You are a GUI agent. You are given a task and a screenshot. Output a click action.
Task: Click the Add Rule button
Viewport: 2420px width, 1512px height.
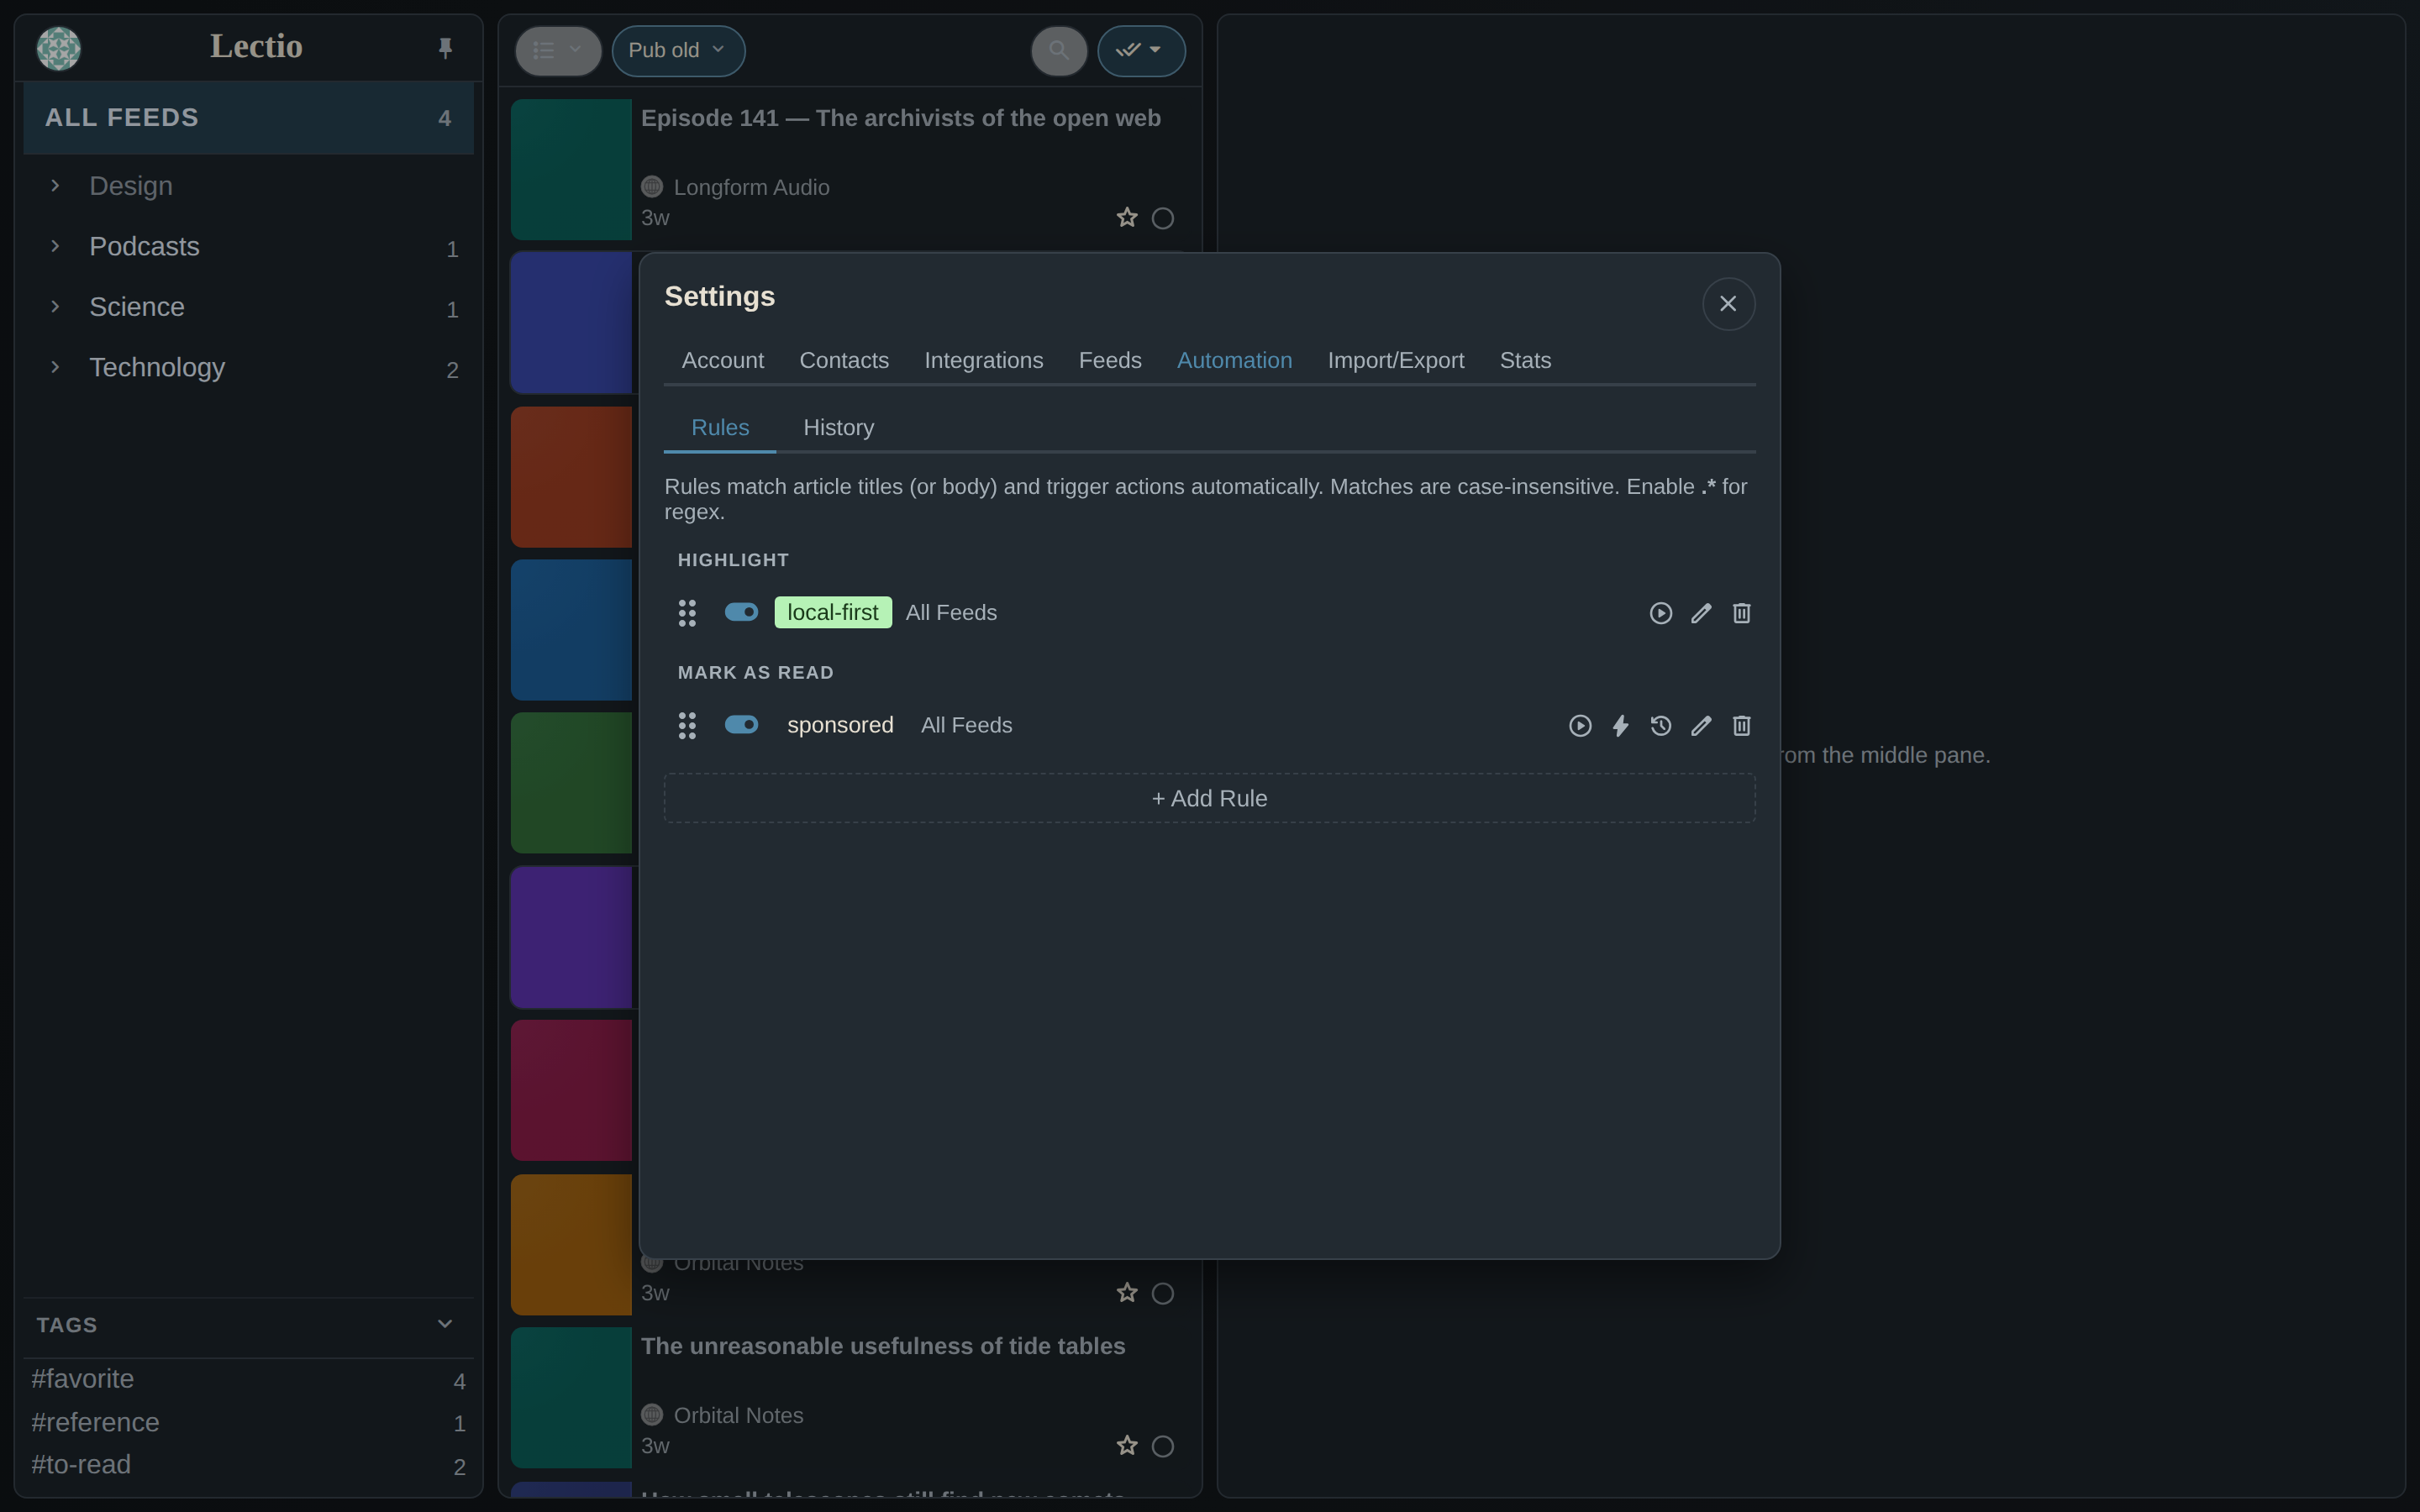point(1209,798)
